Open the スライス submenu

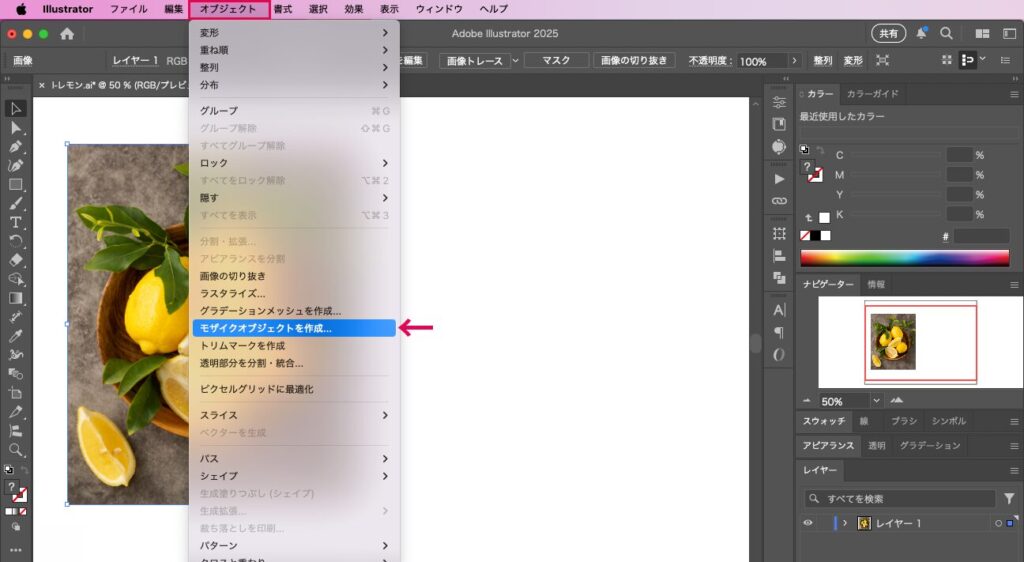(x=294, y=415)
